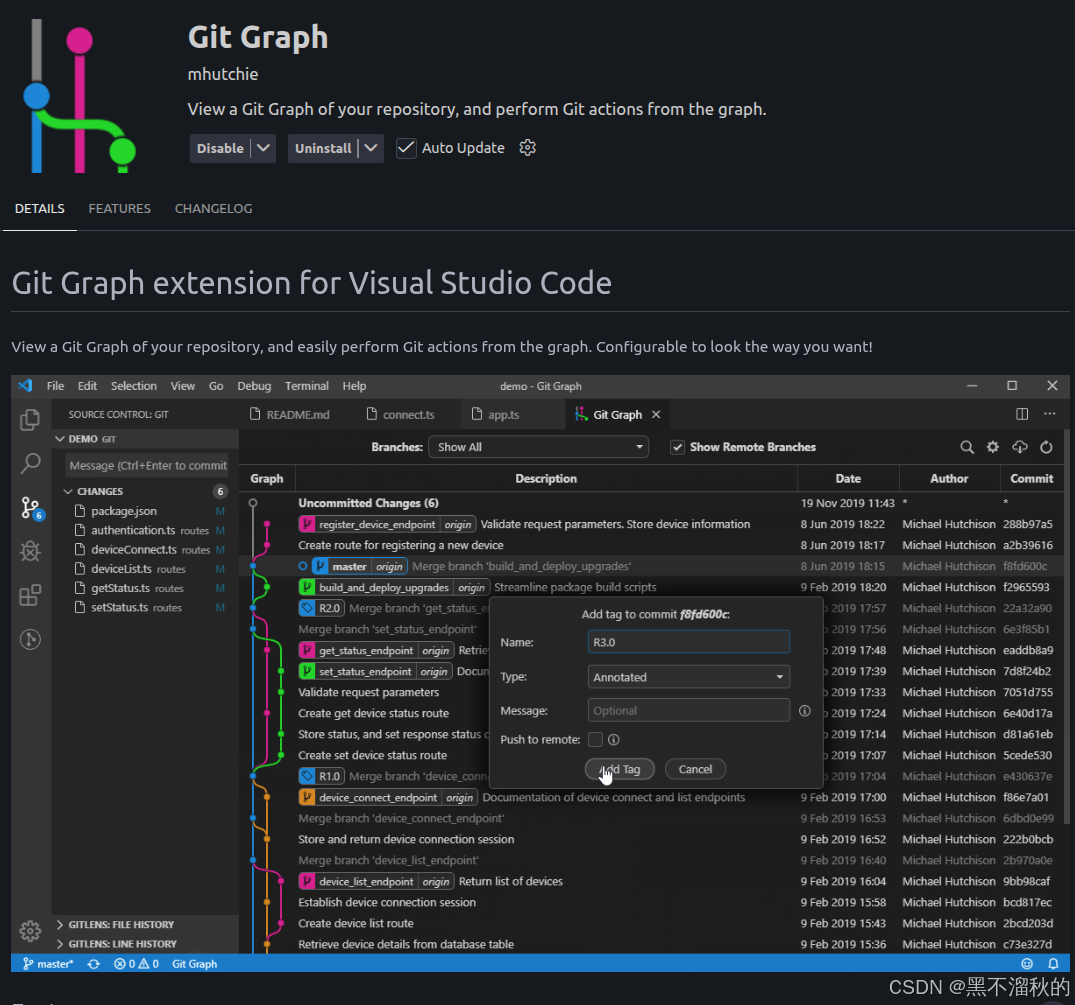Screen dimensions: 1075x1005
Task: Switch to the CHANGELOG tab
Action: point(213,208)
